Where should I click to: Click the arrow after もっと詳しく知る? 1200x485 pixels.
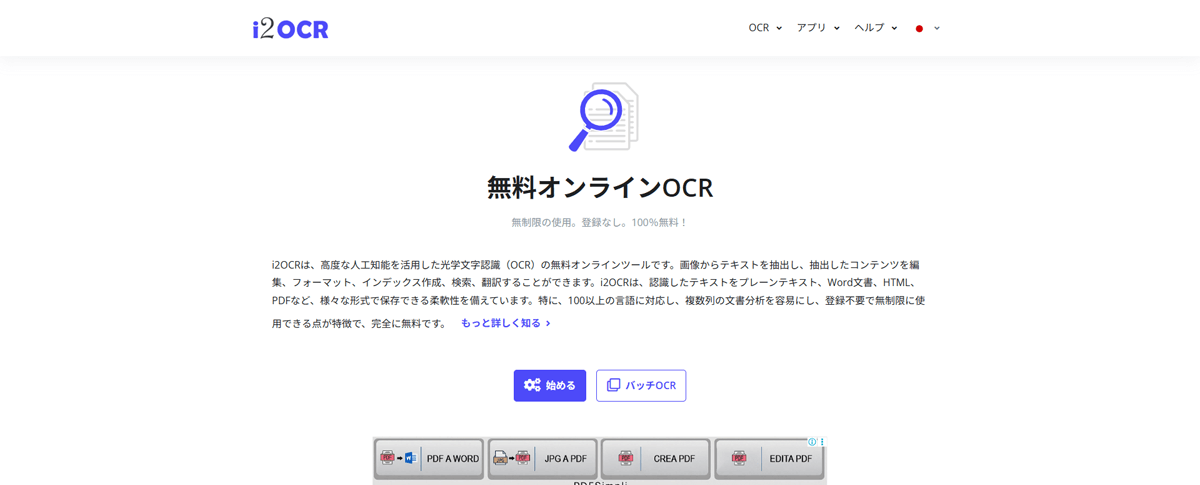click(x=548, y=324)
